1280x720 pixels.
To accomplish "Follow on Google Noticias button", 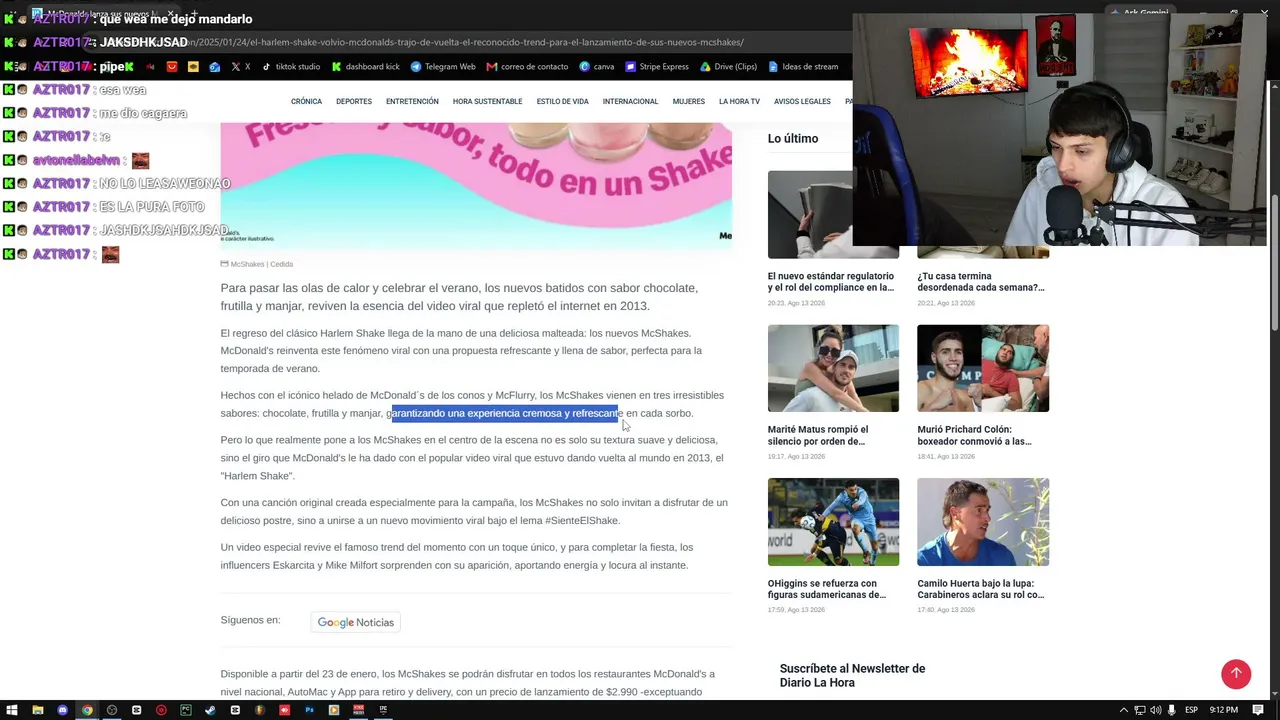I will [355, 622].
